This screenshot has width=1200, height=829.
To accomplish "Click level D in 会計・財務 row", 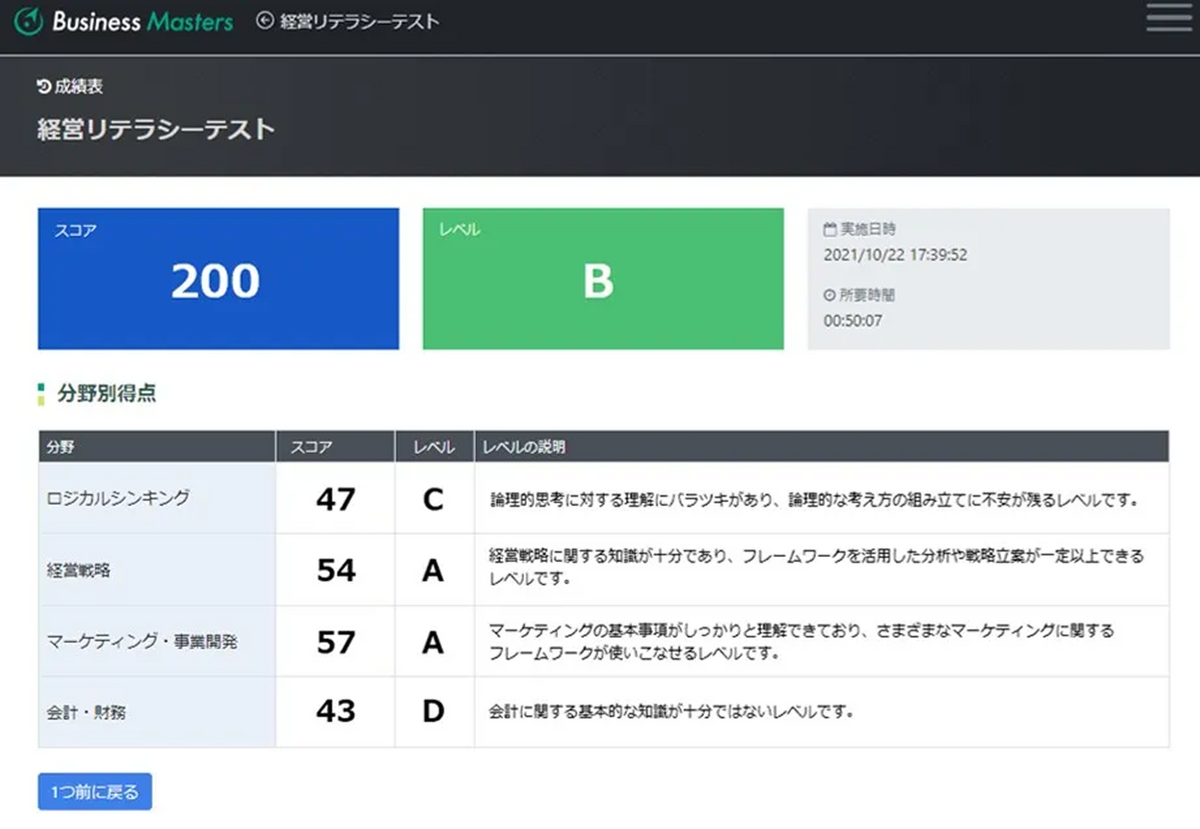I will [x=433, y=712].
